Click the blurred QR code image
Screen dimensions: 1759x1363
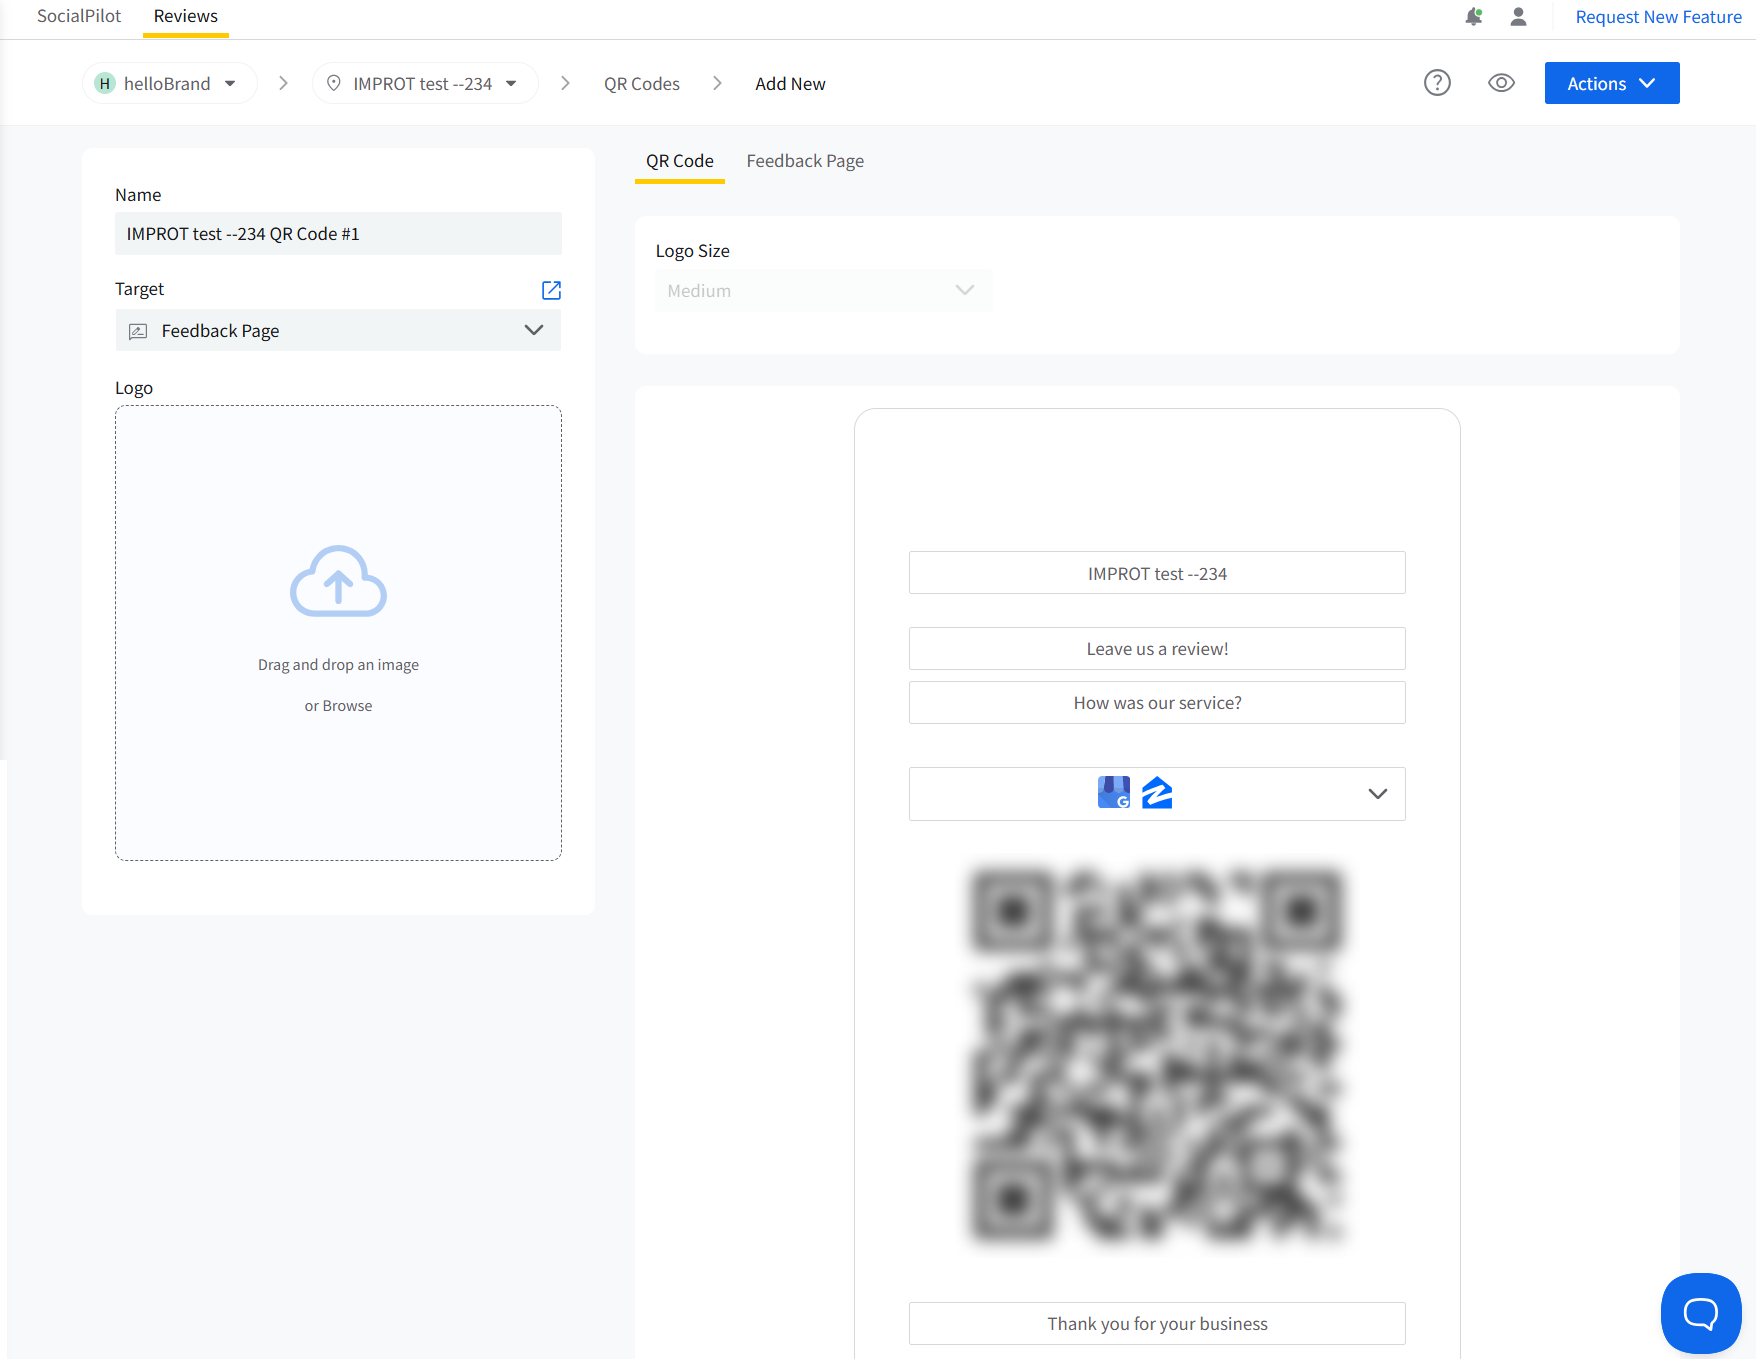1157,1056
